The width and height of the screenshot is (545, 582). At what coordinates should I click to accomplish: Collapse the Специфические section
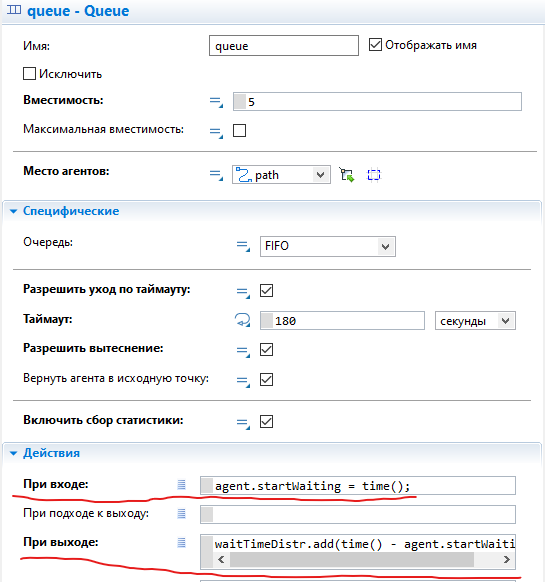pos(13,211)
